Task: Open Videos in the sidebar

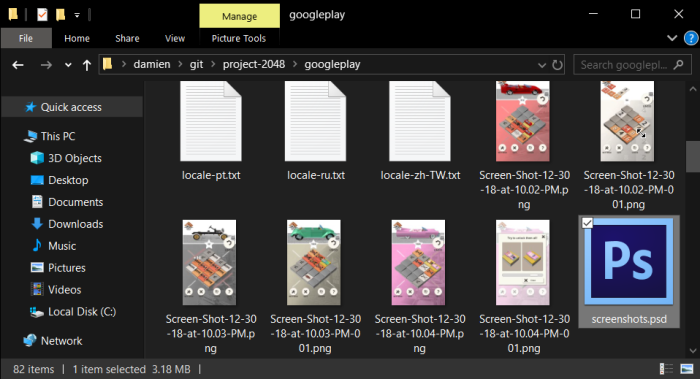Action: point(64,289)
